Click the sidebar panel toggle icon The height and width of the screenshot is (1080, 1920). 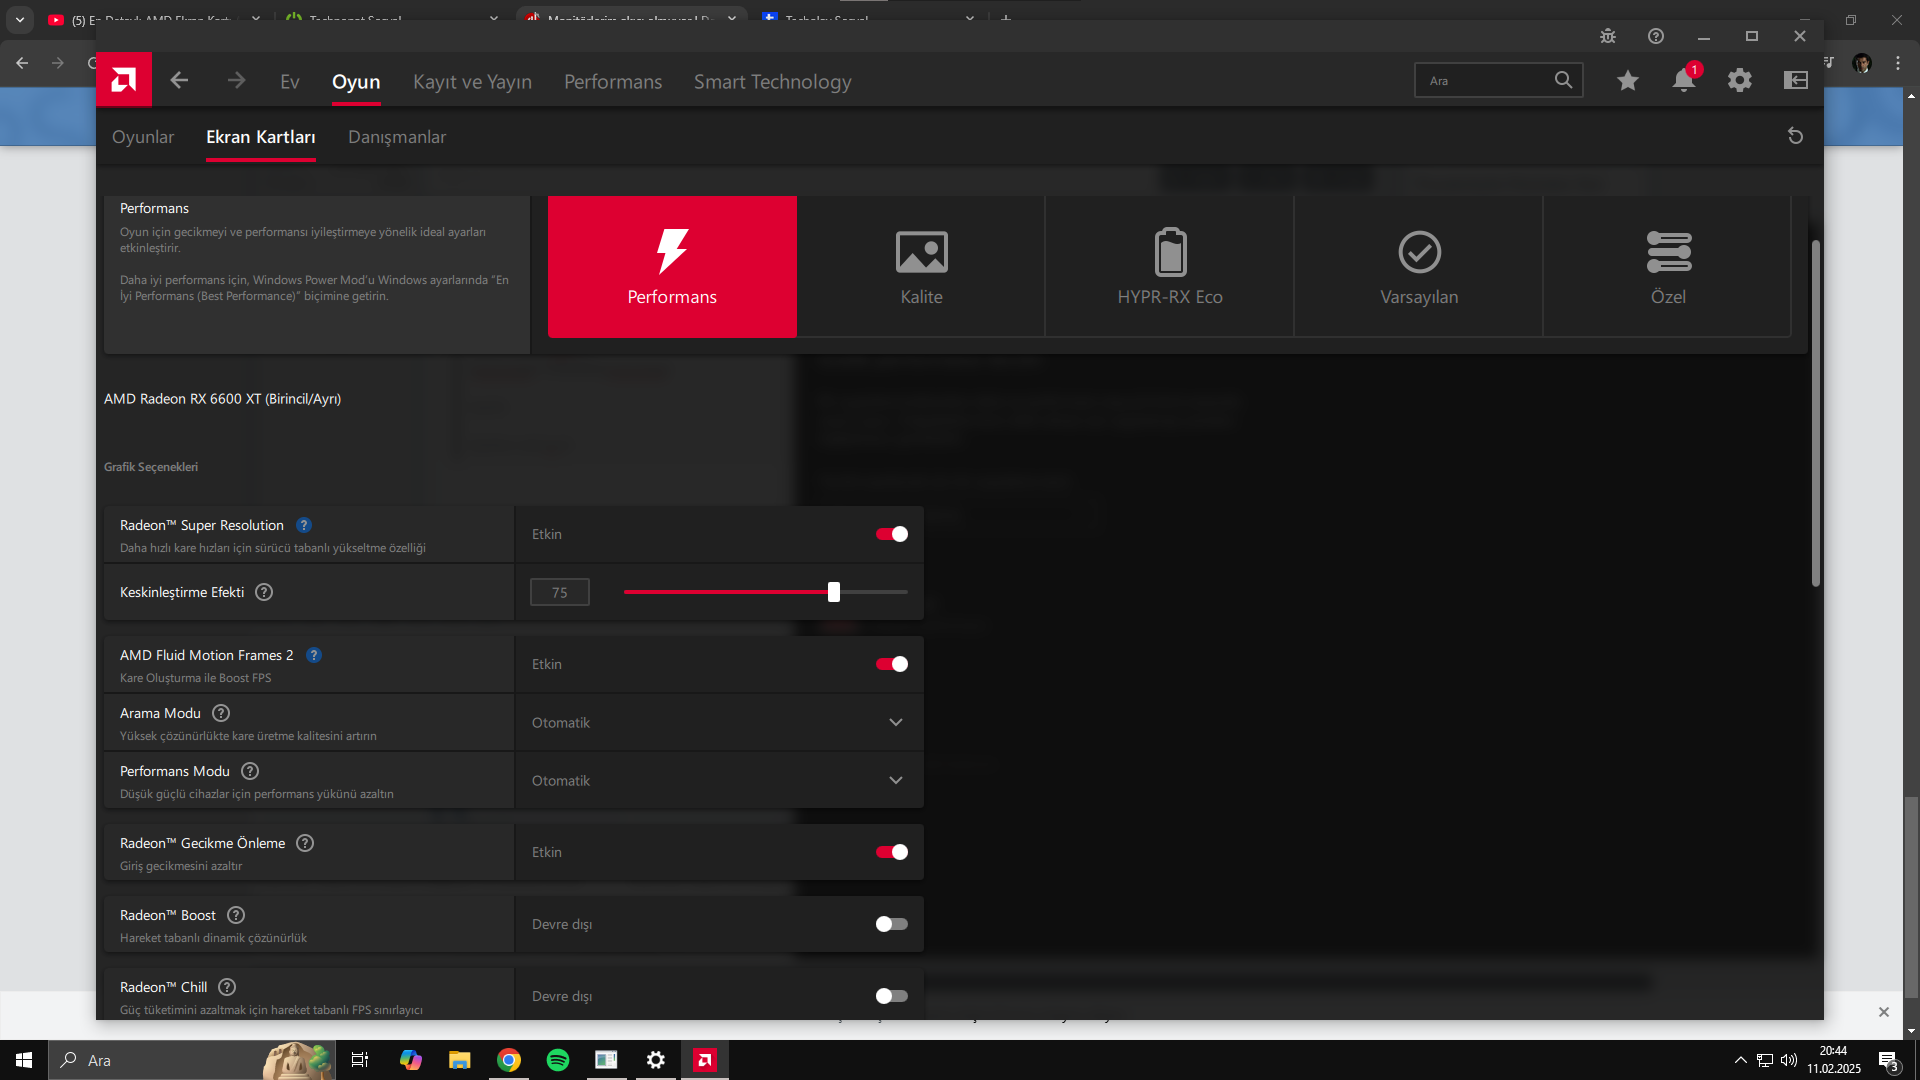1796,80
